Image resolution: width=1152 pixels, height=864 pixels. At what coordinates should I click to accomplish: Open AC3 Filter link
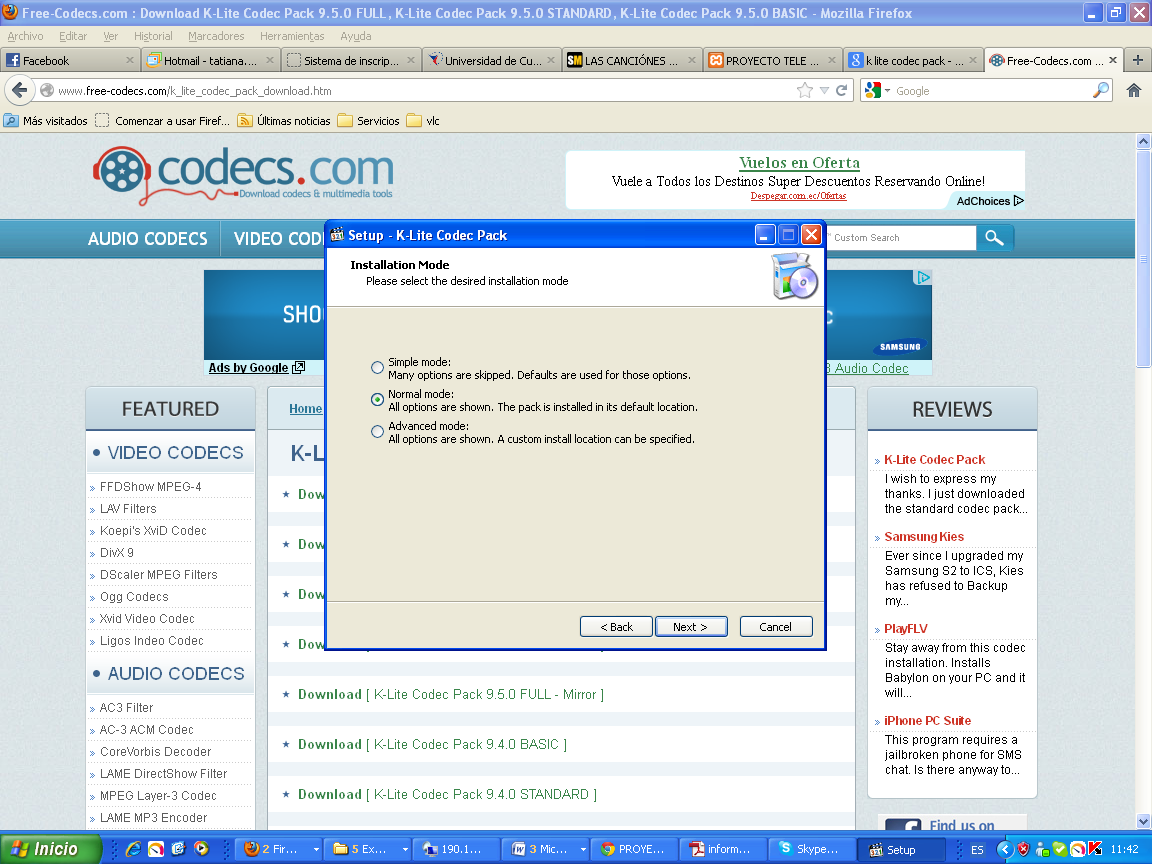coord(126,708)
